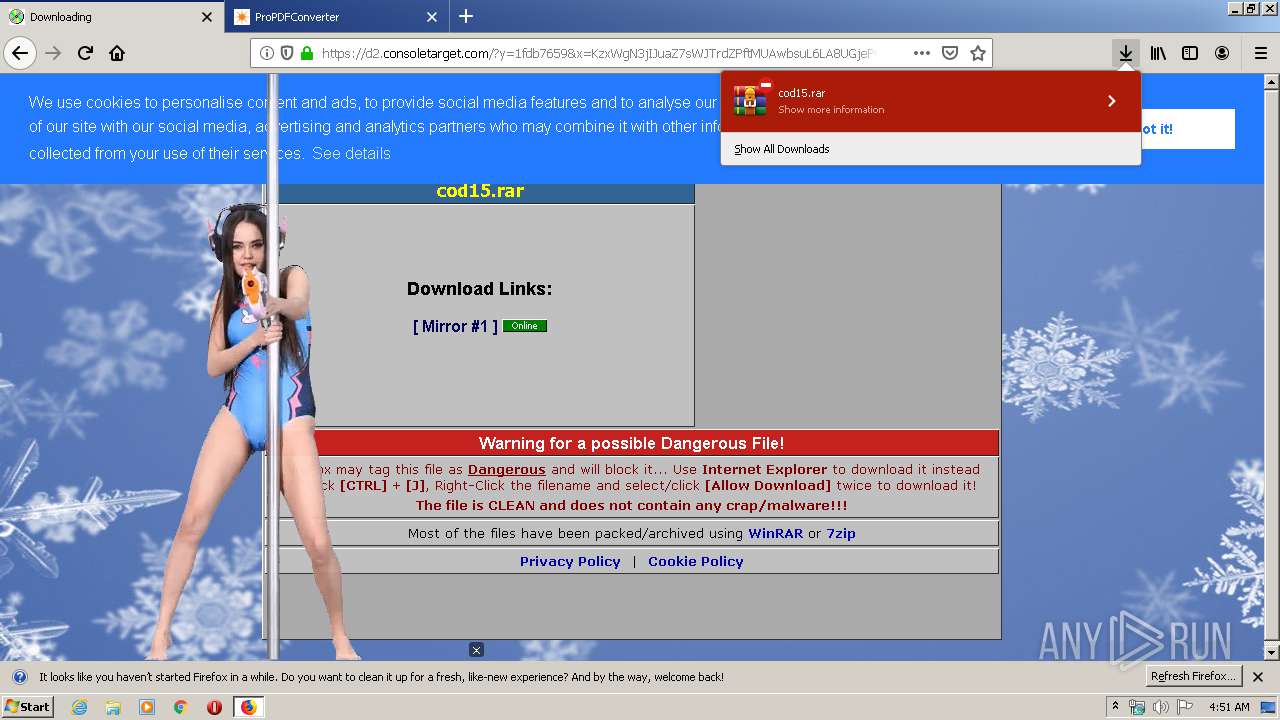
Task: Switch to the Downloading tab
Action: (x=111, y=17)
